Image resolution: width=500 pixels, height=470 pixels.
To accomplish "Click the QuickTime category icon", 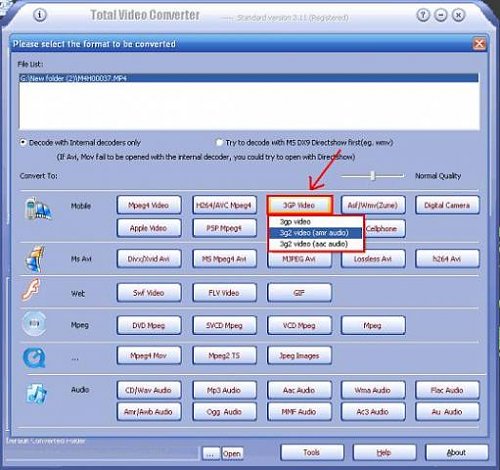I will pos(34,357).
